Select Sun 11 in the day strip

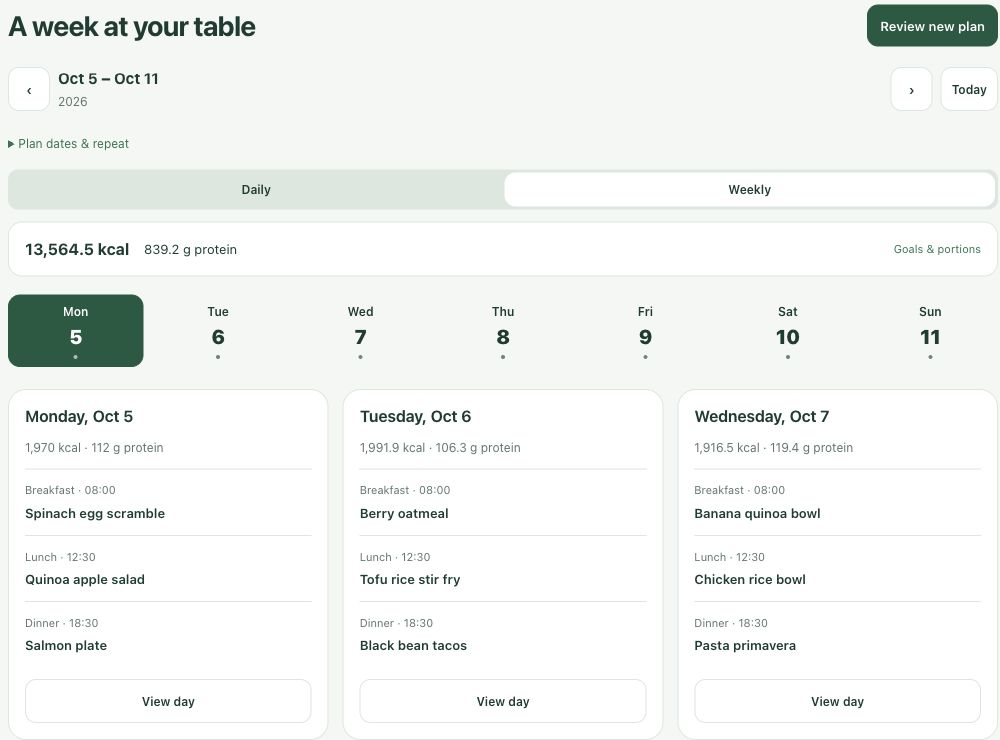tap(930, 330)
